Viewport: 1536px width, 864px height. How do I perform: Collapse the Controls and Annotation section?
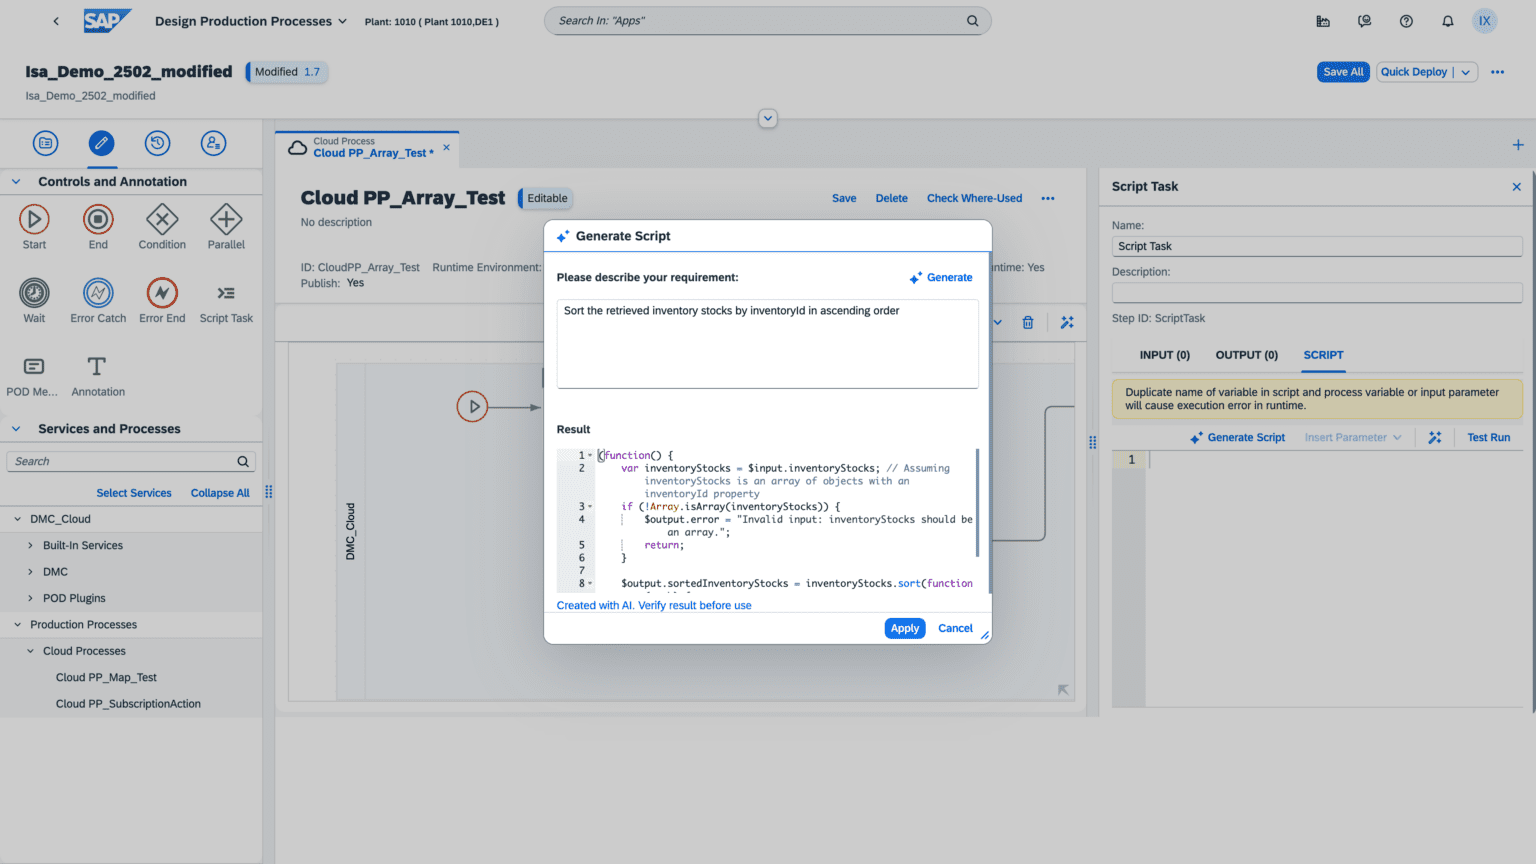[x=16, y=182]
